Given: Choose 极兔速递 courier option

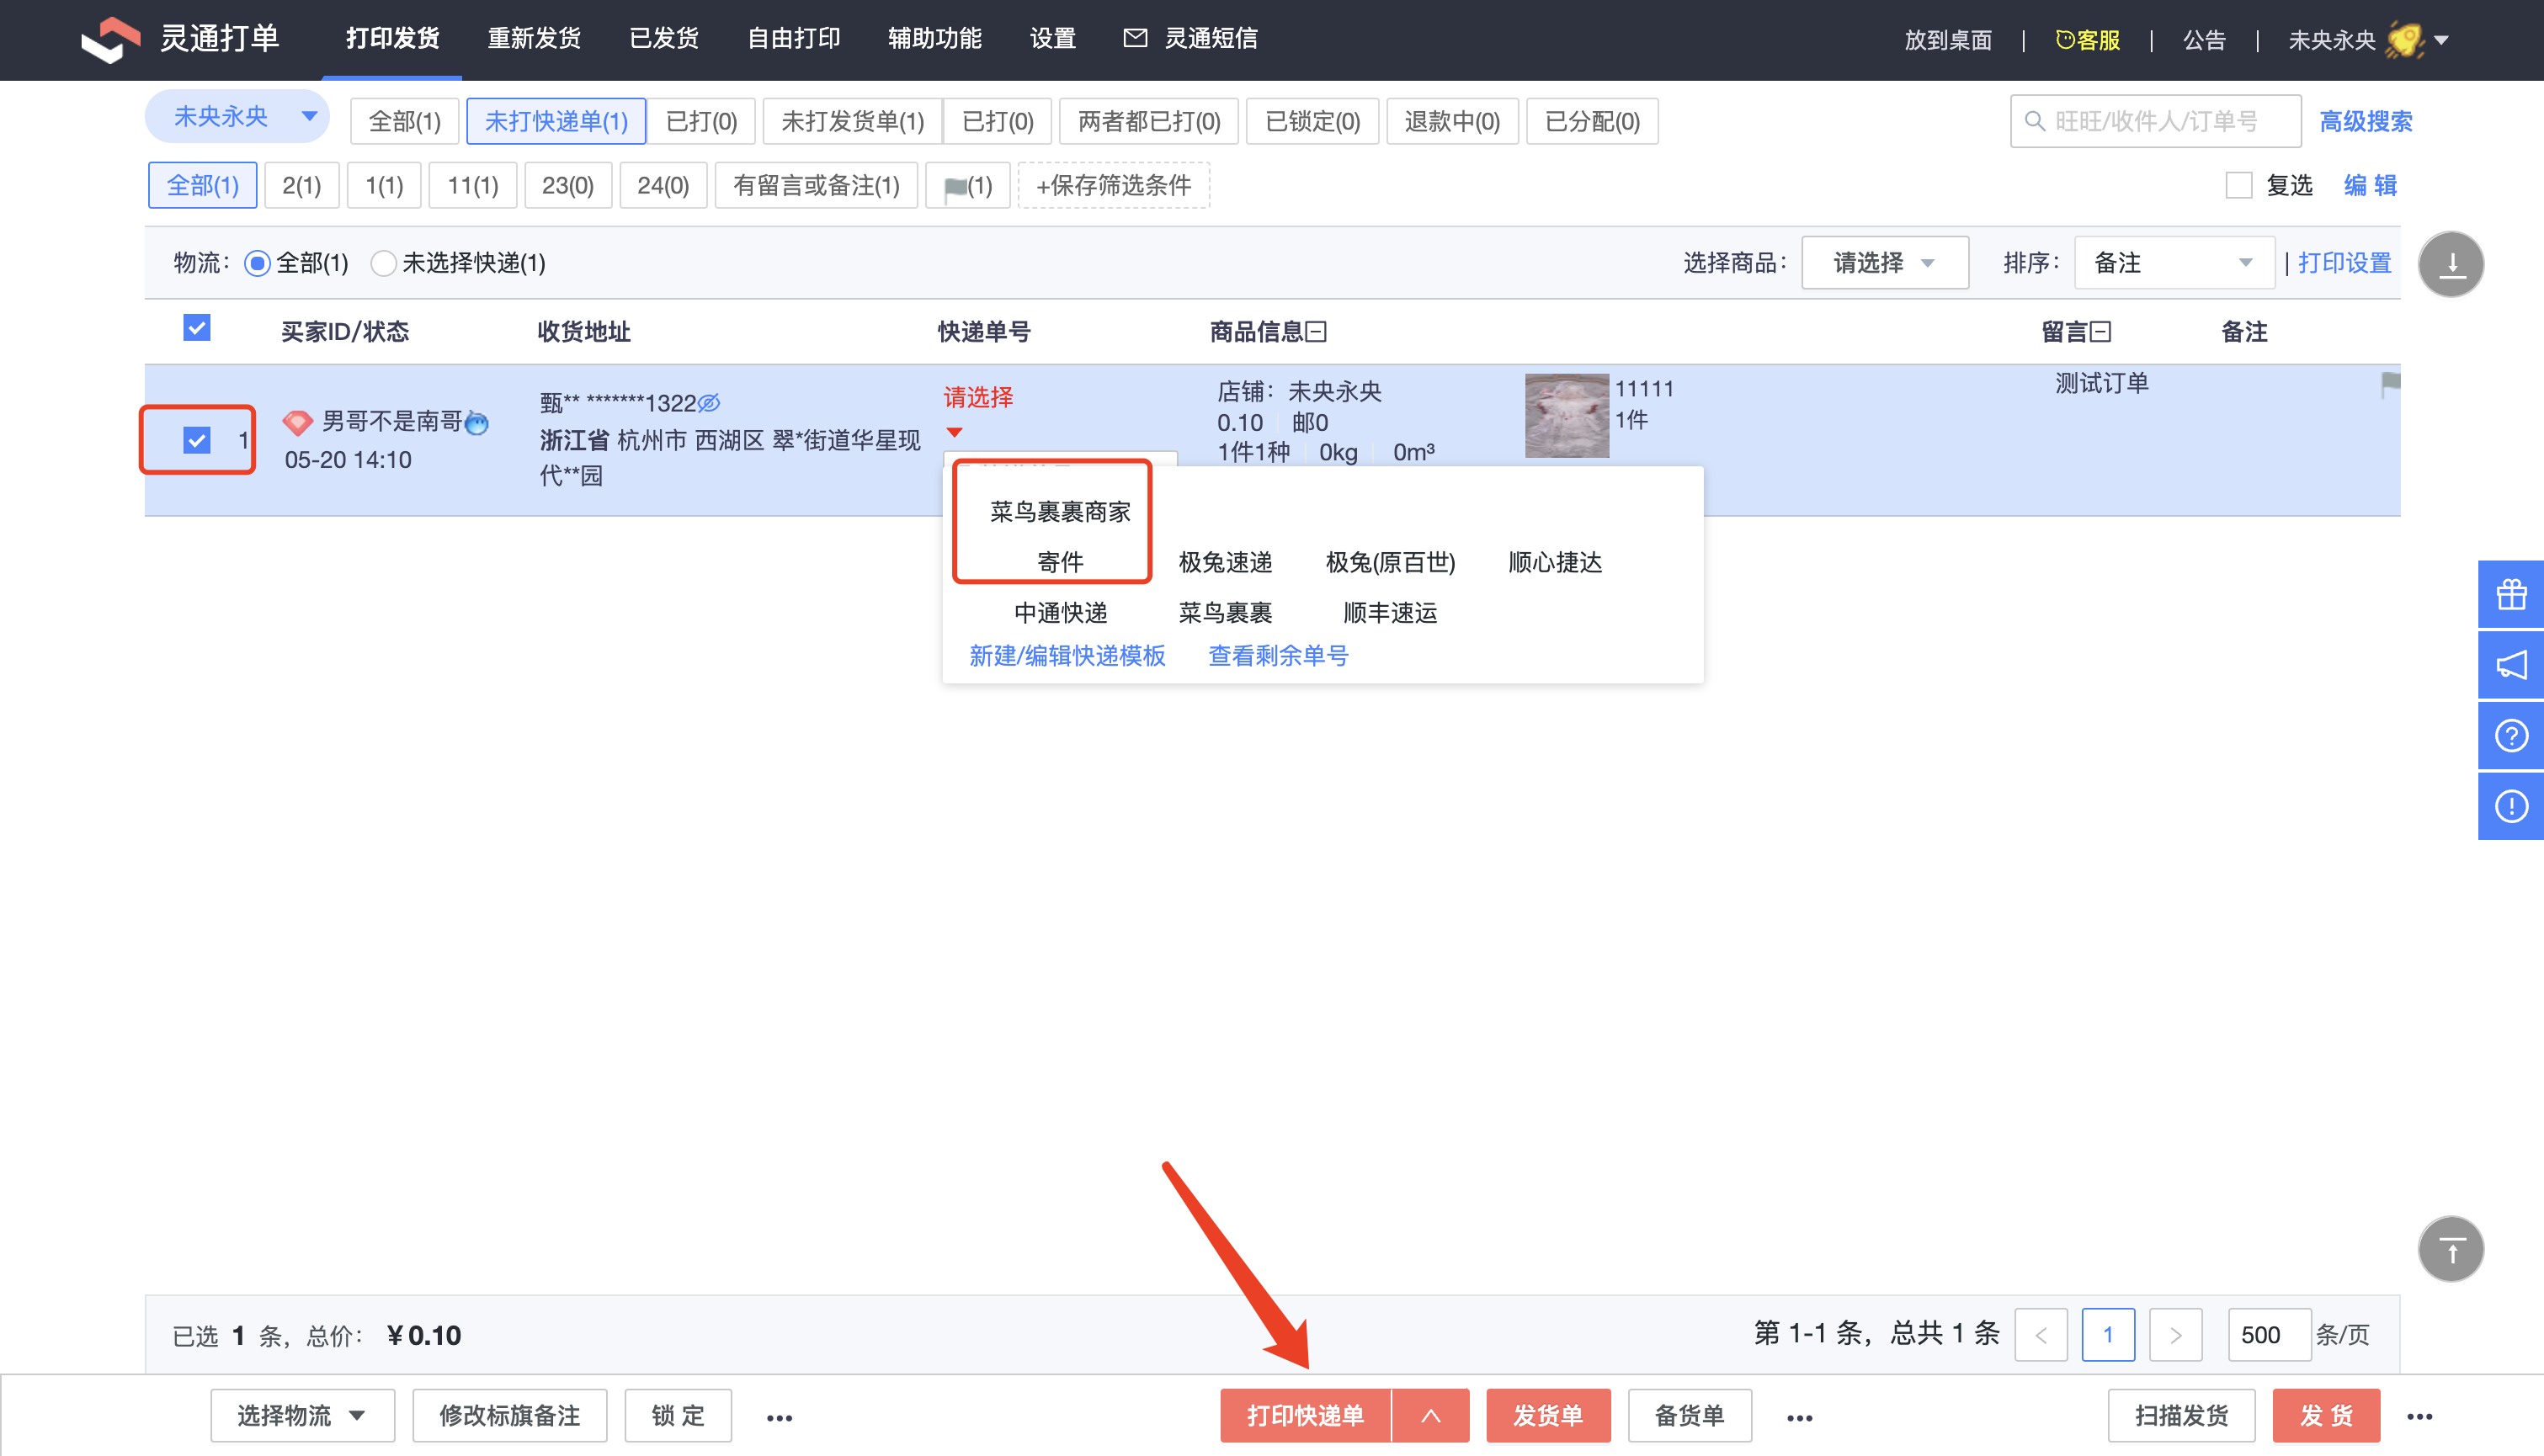Looking at the screenshot, I should pyautogui.click(x=1225, y=562).
